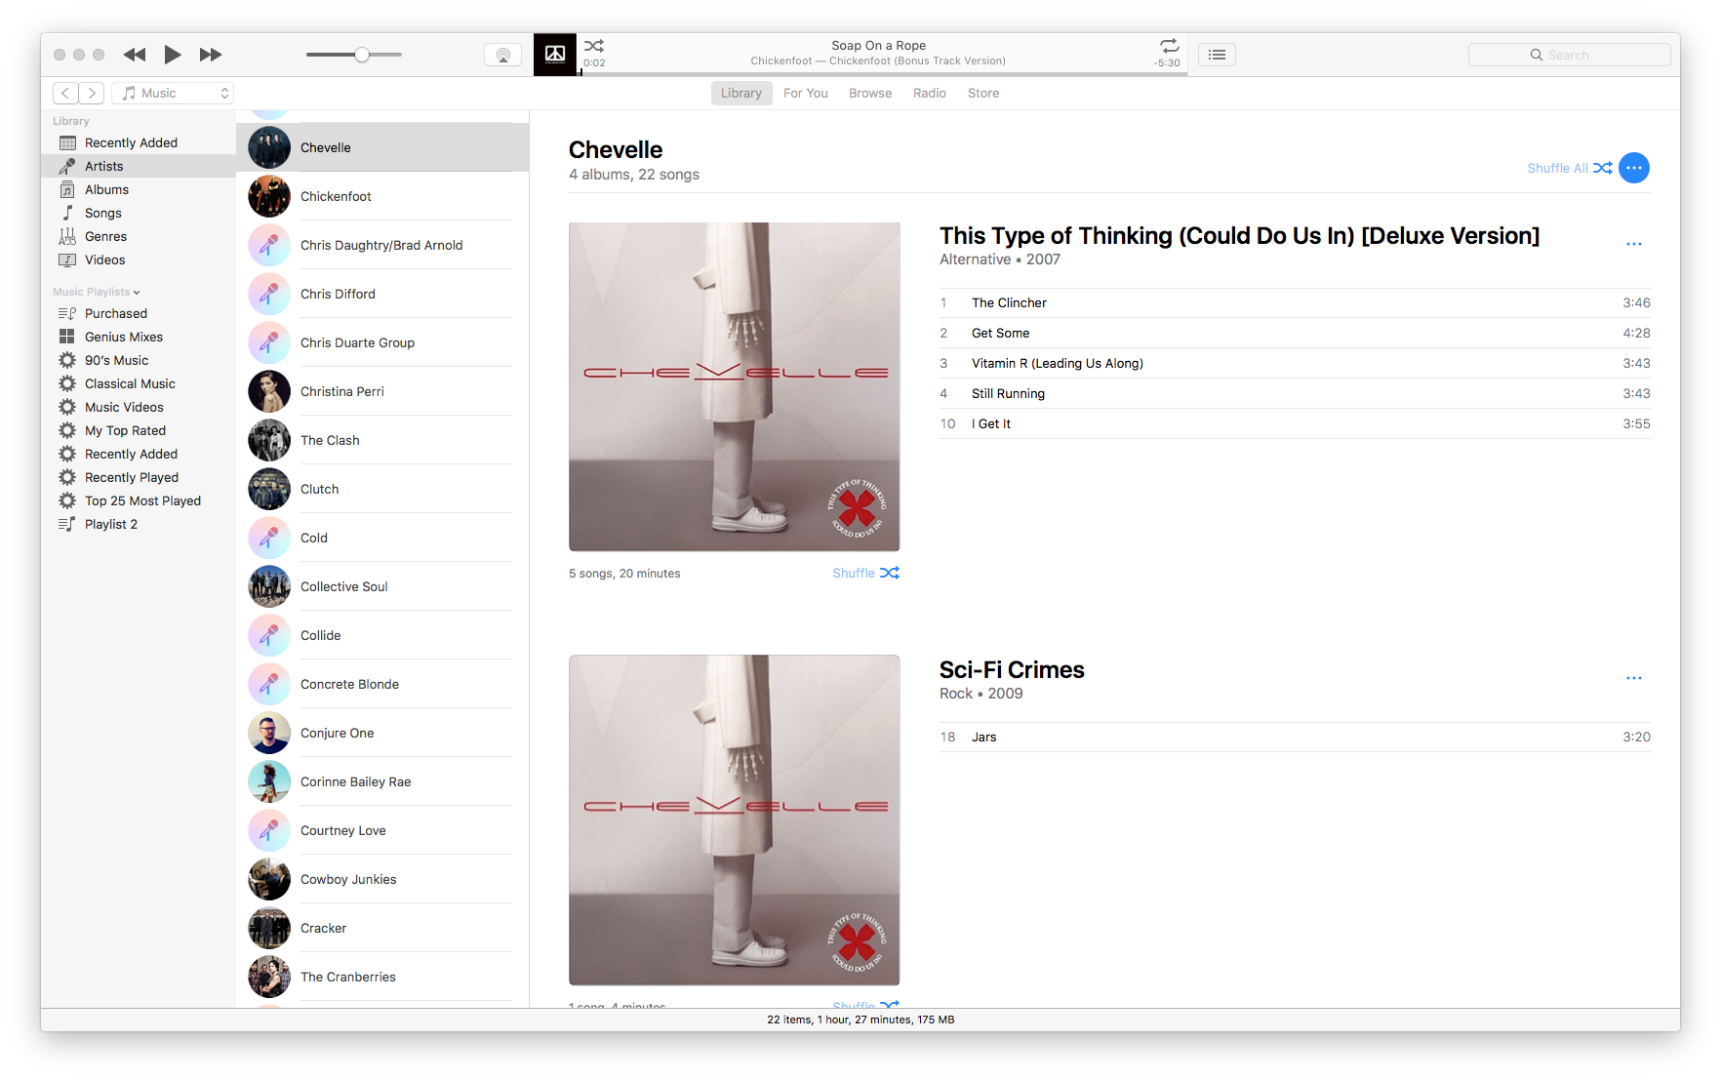Adjust the volume slider knob
The width and height of the screenshot is (1721, 1080).
(x=362, y=55)
